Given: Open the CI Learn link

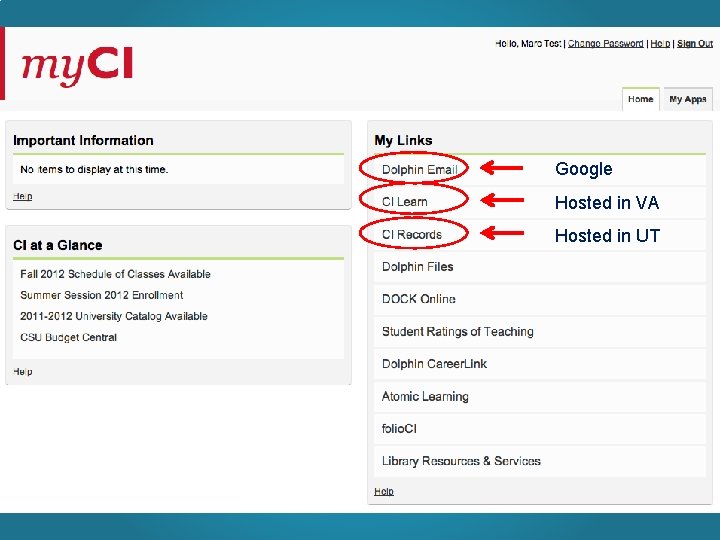Looking at the screenshot, I should click(x=405, y=202).
